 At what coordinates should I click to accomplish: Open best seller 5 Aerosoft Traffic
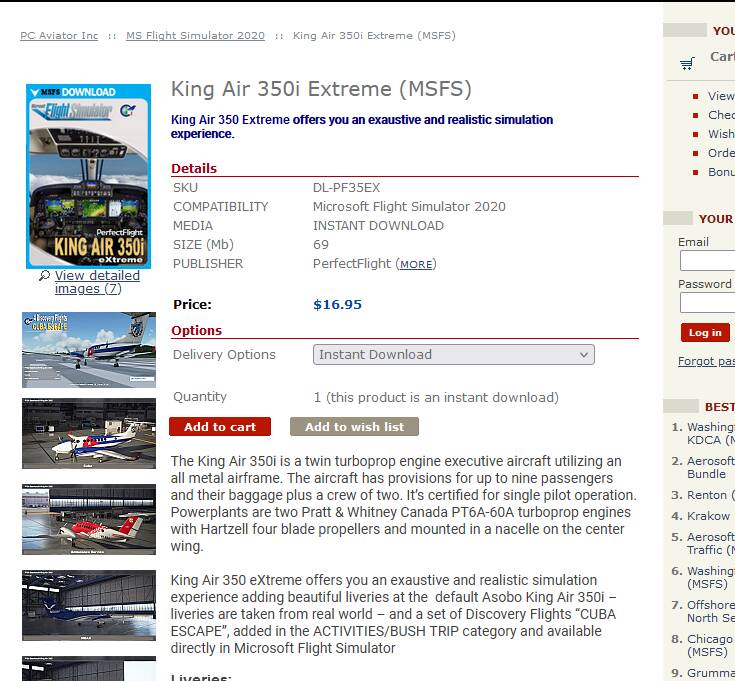pos(711,543)
